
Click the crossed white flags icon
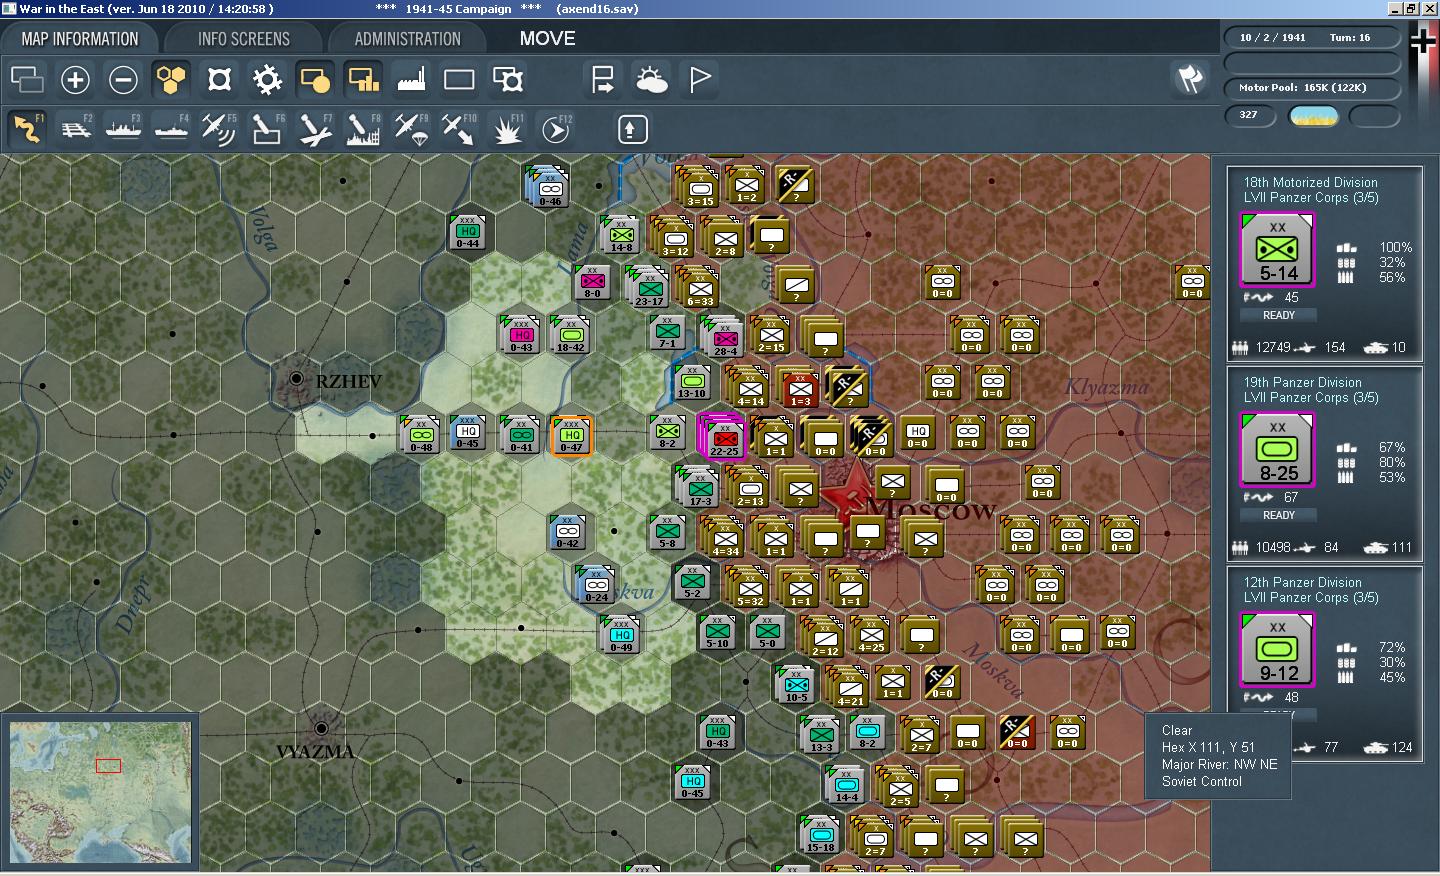[x=1190, y=79]
